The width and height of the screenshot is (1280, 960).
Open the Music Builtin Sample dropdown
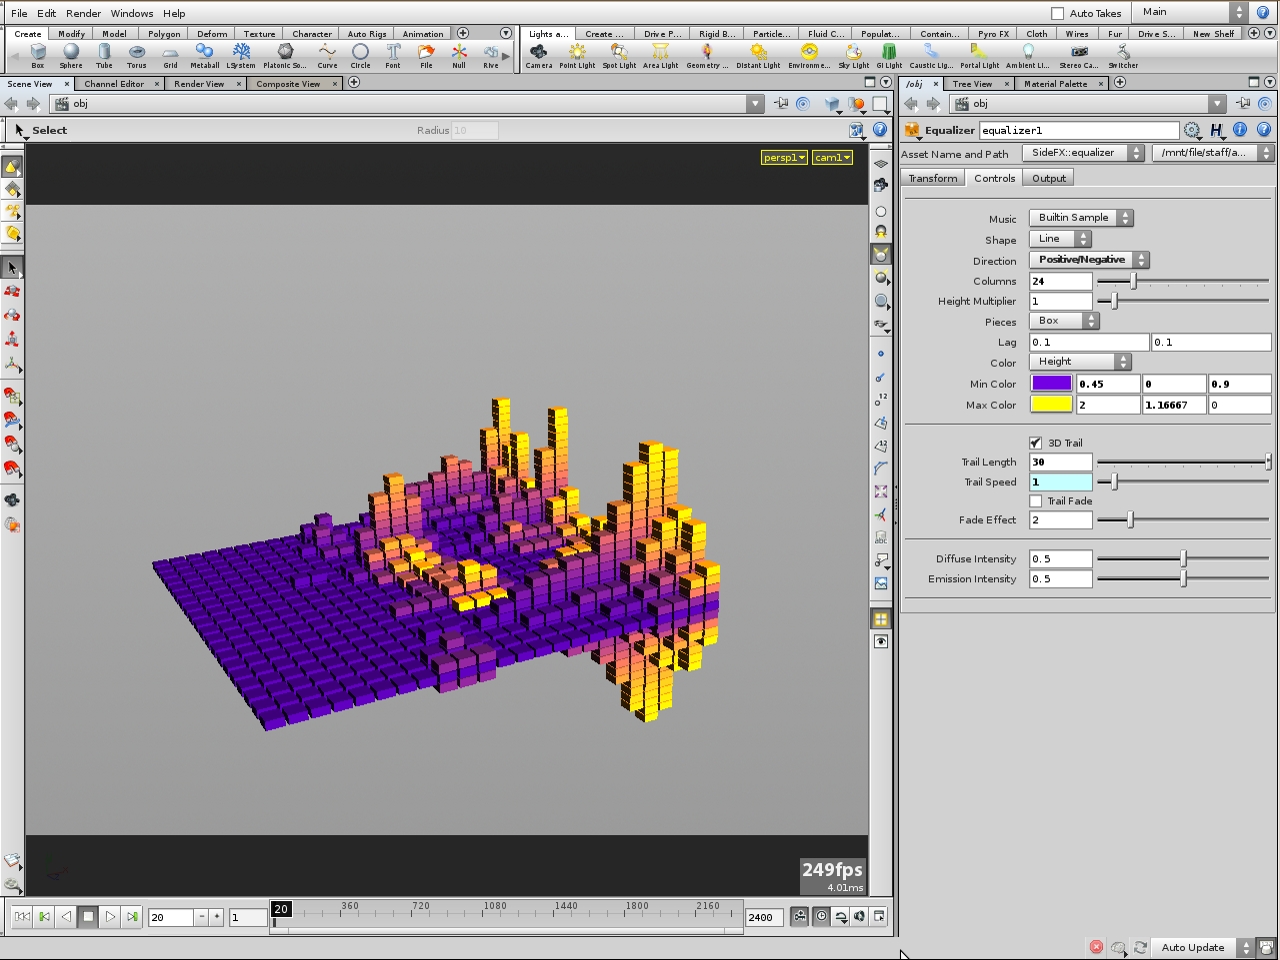(x=1081, y=218)
